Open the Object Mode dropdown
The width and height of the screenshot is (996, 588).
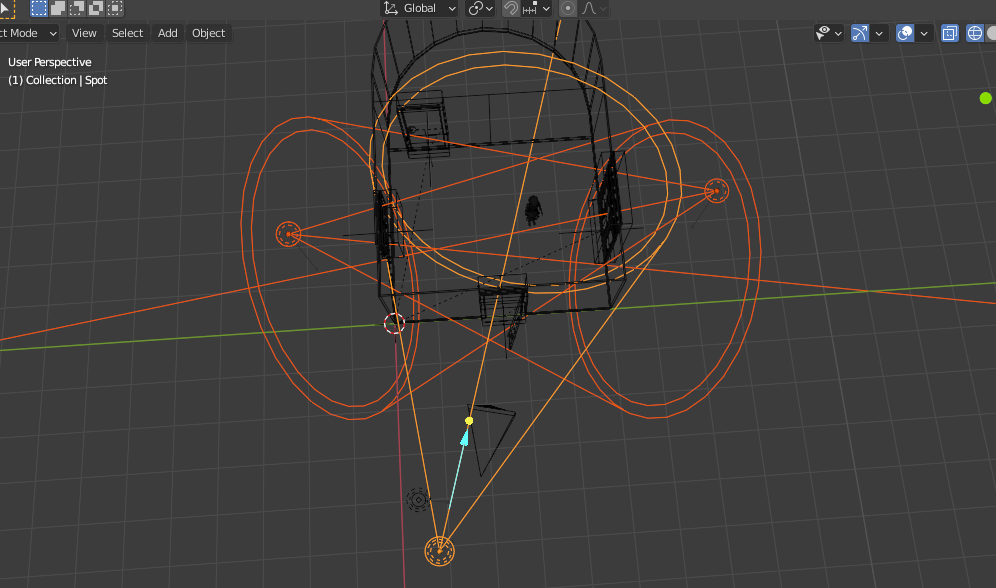tap(29, 33)
